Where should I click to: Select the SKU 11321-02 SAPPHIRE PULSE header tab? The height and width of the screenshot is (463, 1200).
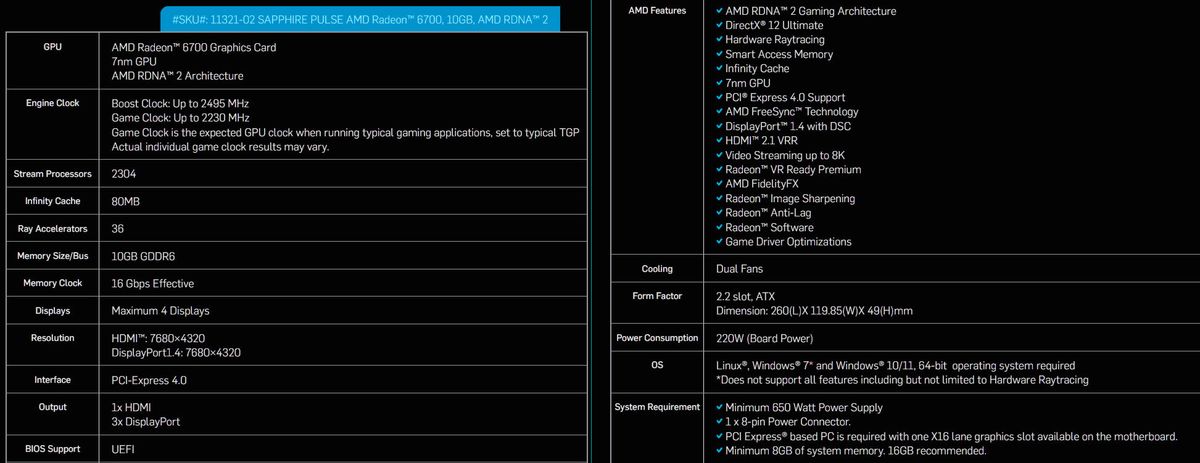pos(360,19)
